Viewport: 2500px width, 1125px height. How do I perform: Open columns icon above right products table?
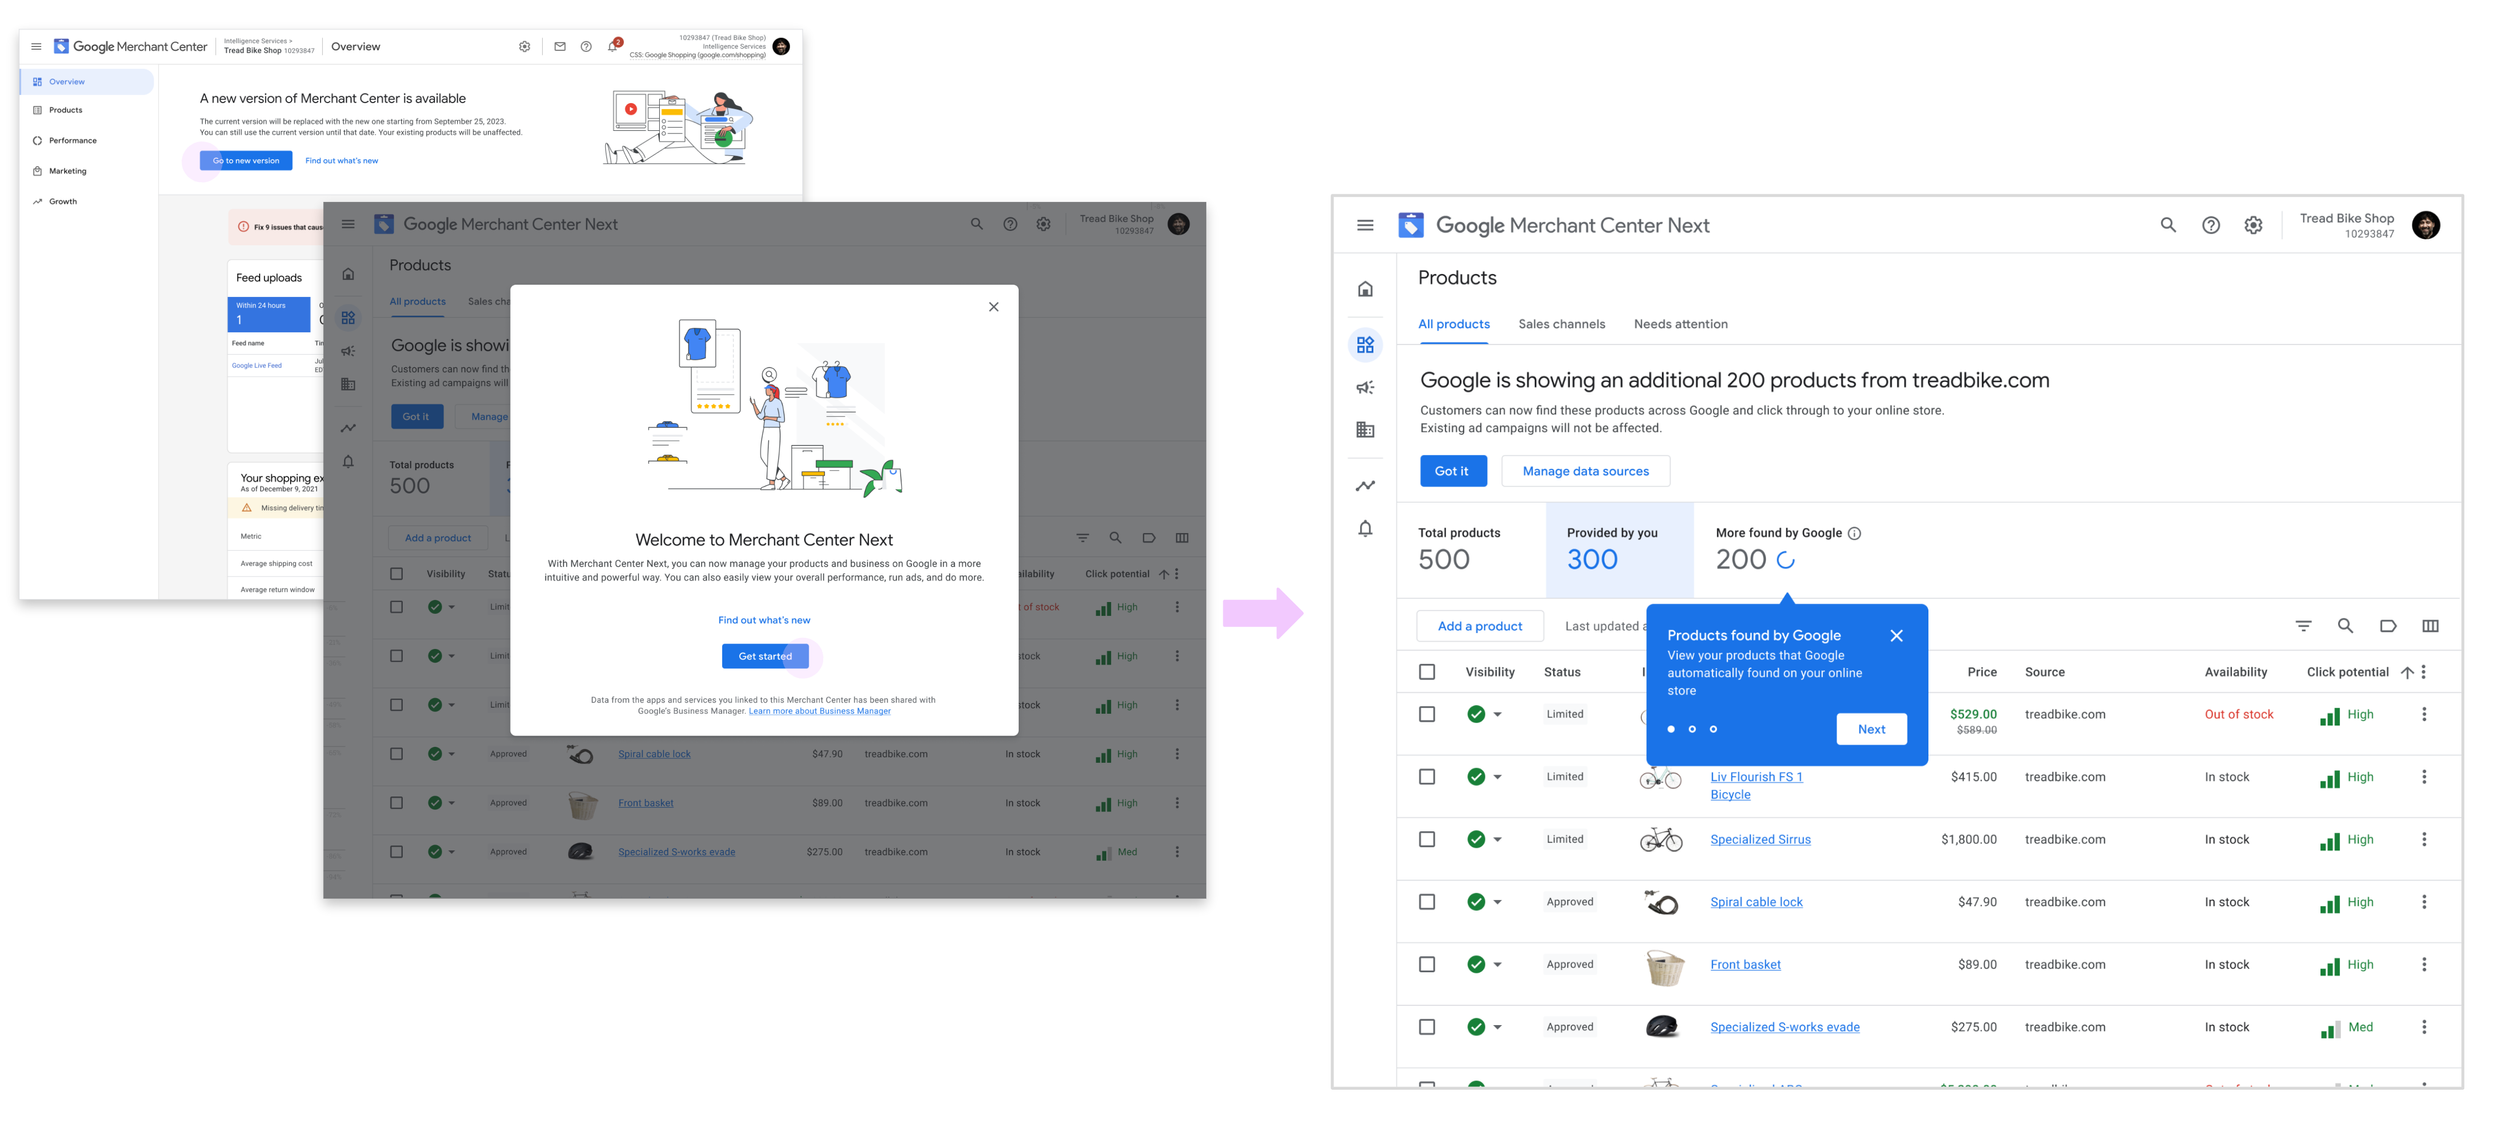[x=2430, y=626]
